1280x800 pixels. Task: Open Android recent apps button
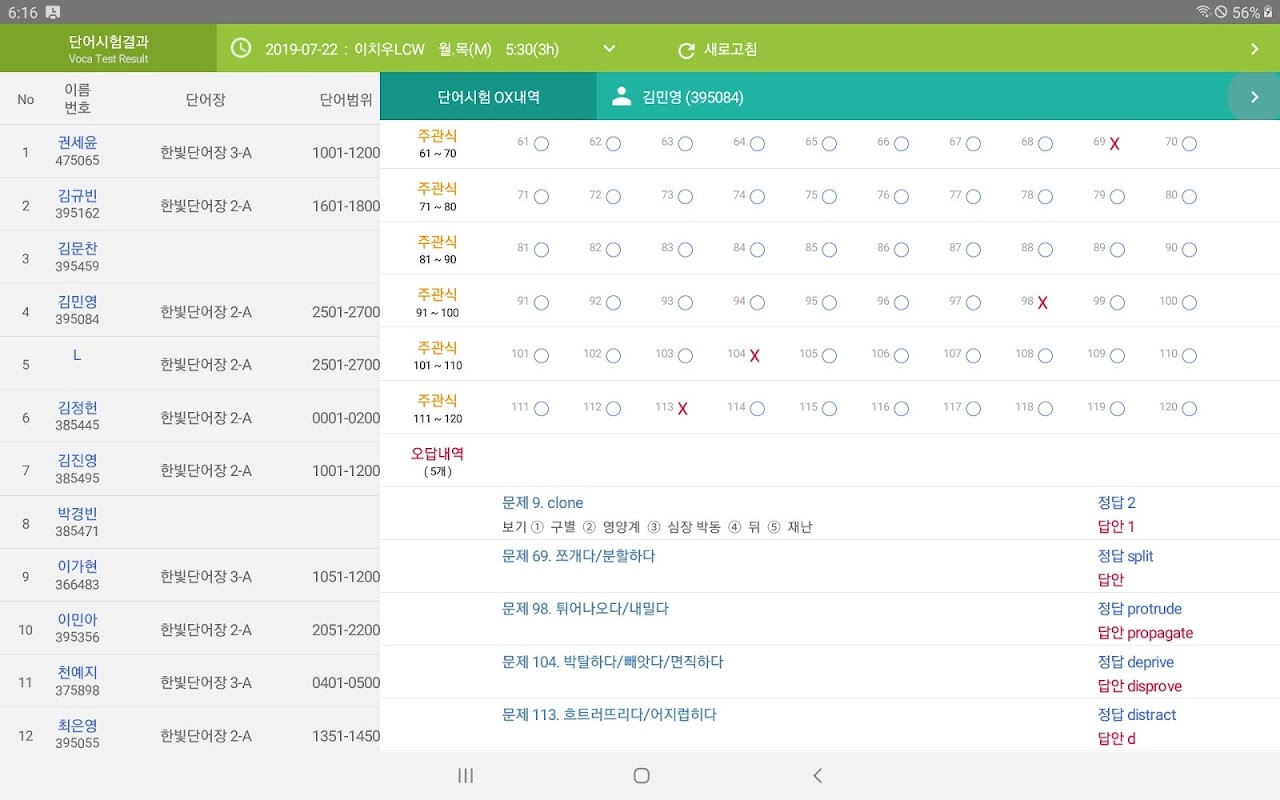click(465, 775)
